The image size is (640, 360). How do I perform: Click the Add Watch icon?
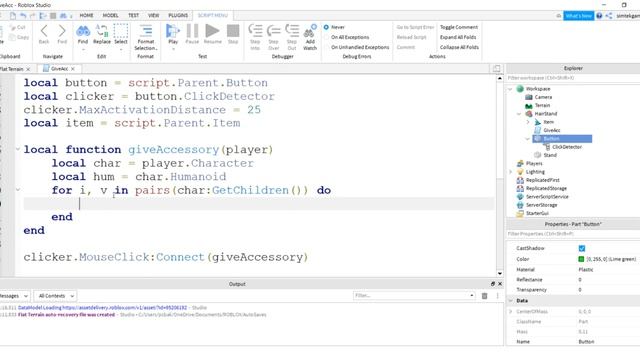click(x=310, y=31)
